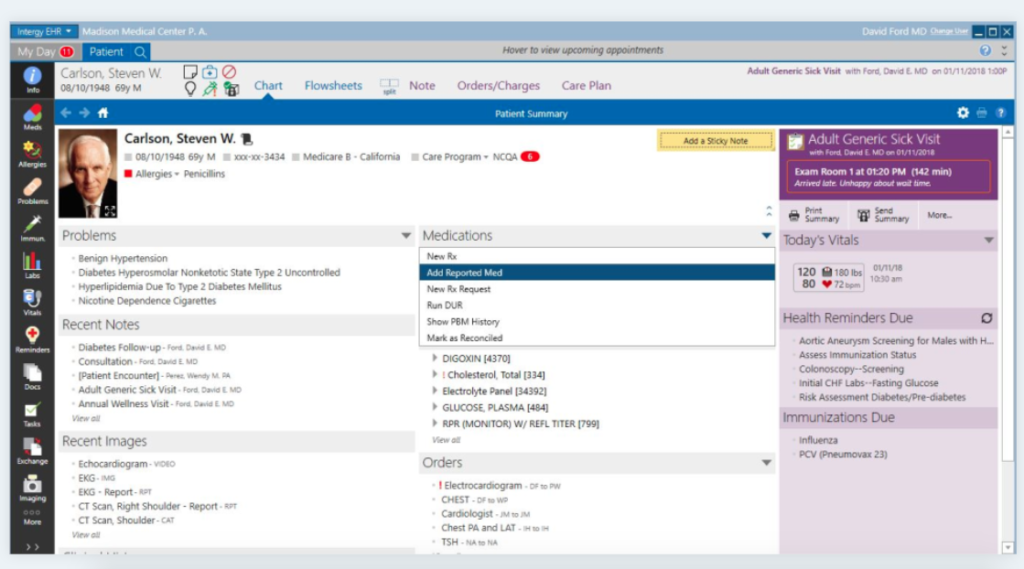Open the Allergies dropdown in patient banner
This screenshot has width=1024, height=569.
[x=157, y=174]
